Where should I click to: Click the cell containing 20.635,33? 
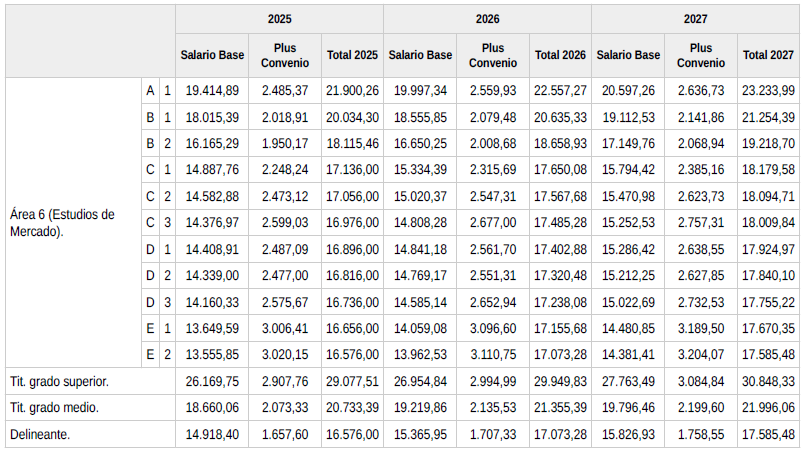coord(560,117)
